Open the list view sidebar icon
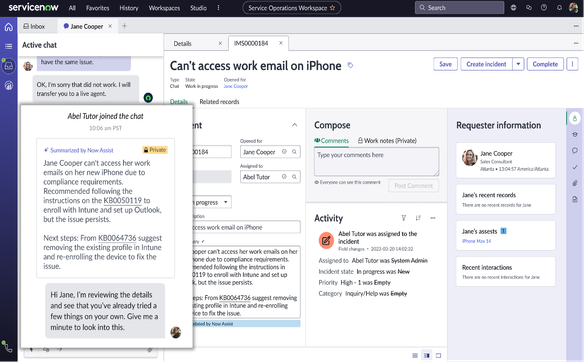This screenshot has width=584, height=362. pos(9,46)
